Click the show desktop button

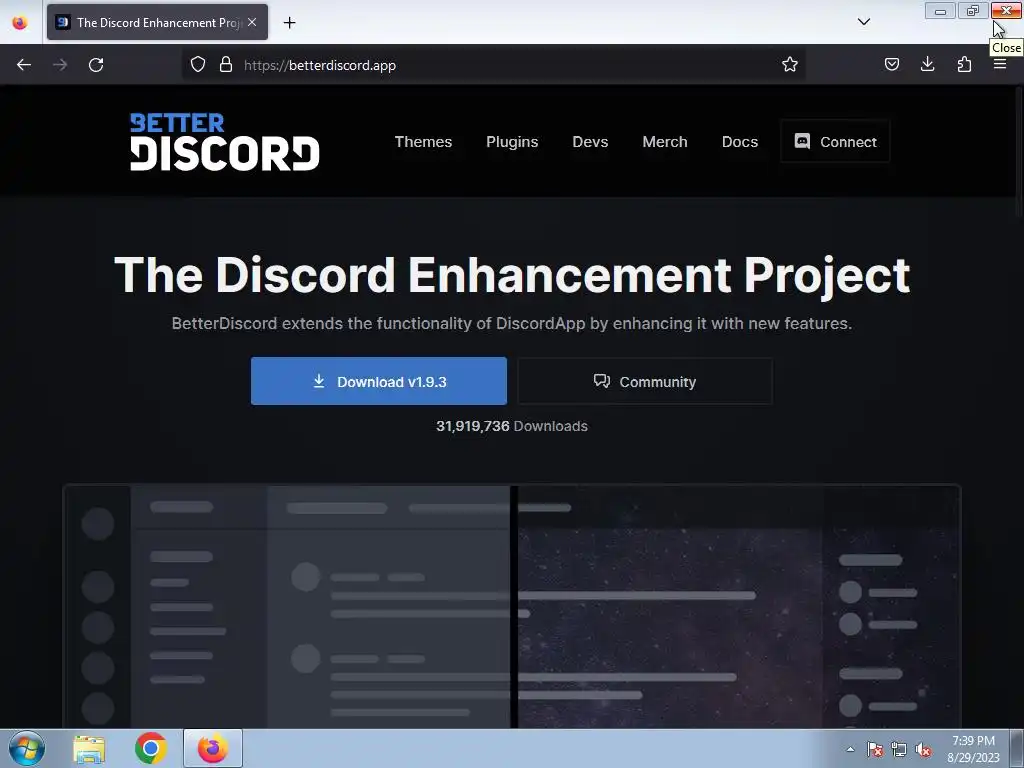pyautogui.click(x=1017, y=748)
